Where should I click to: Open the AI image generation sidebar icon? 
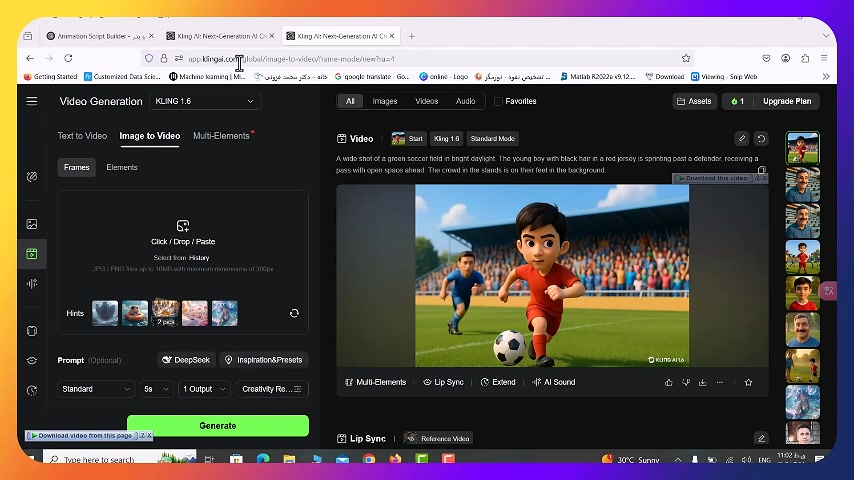(32, 224)
